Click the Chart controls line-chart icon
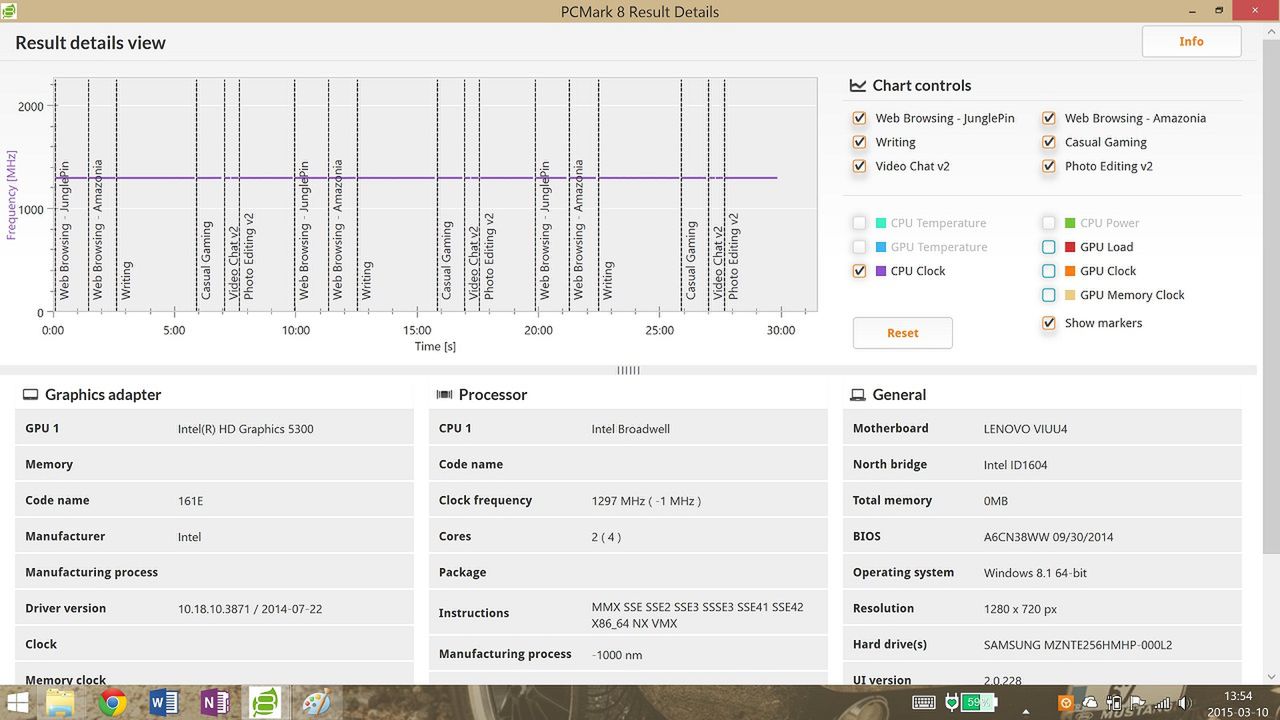Screen dimensions: 1280x720 [858, 85]
